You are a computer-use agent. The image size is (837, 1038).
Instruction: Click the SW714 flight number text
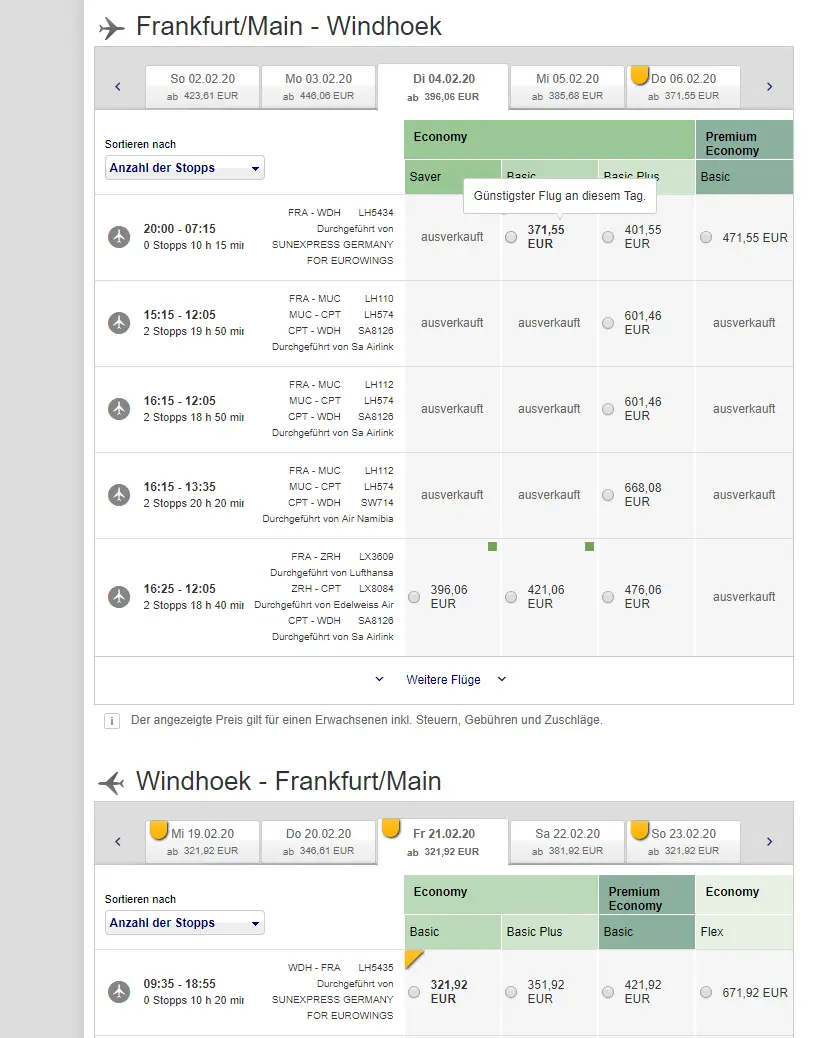[x=377, y=502]
